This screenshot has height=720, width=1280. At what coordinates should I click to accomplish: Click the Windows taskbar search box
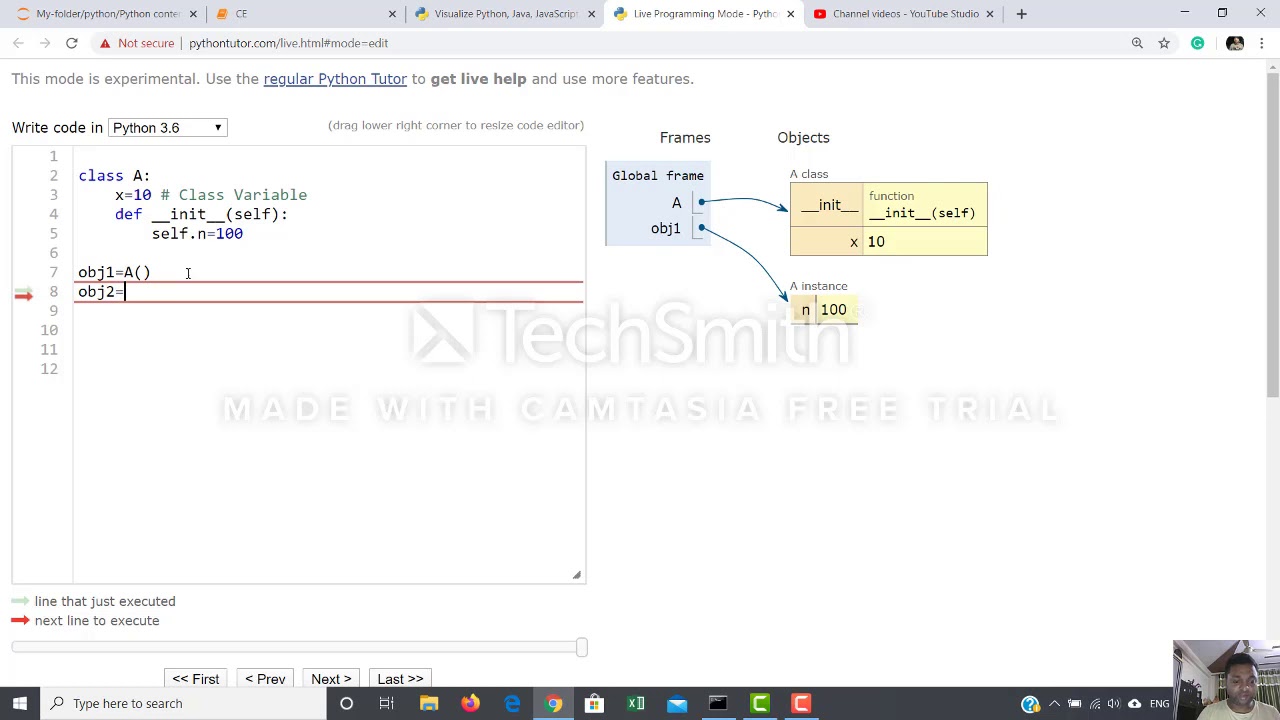point(182,703)
